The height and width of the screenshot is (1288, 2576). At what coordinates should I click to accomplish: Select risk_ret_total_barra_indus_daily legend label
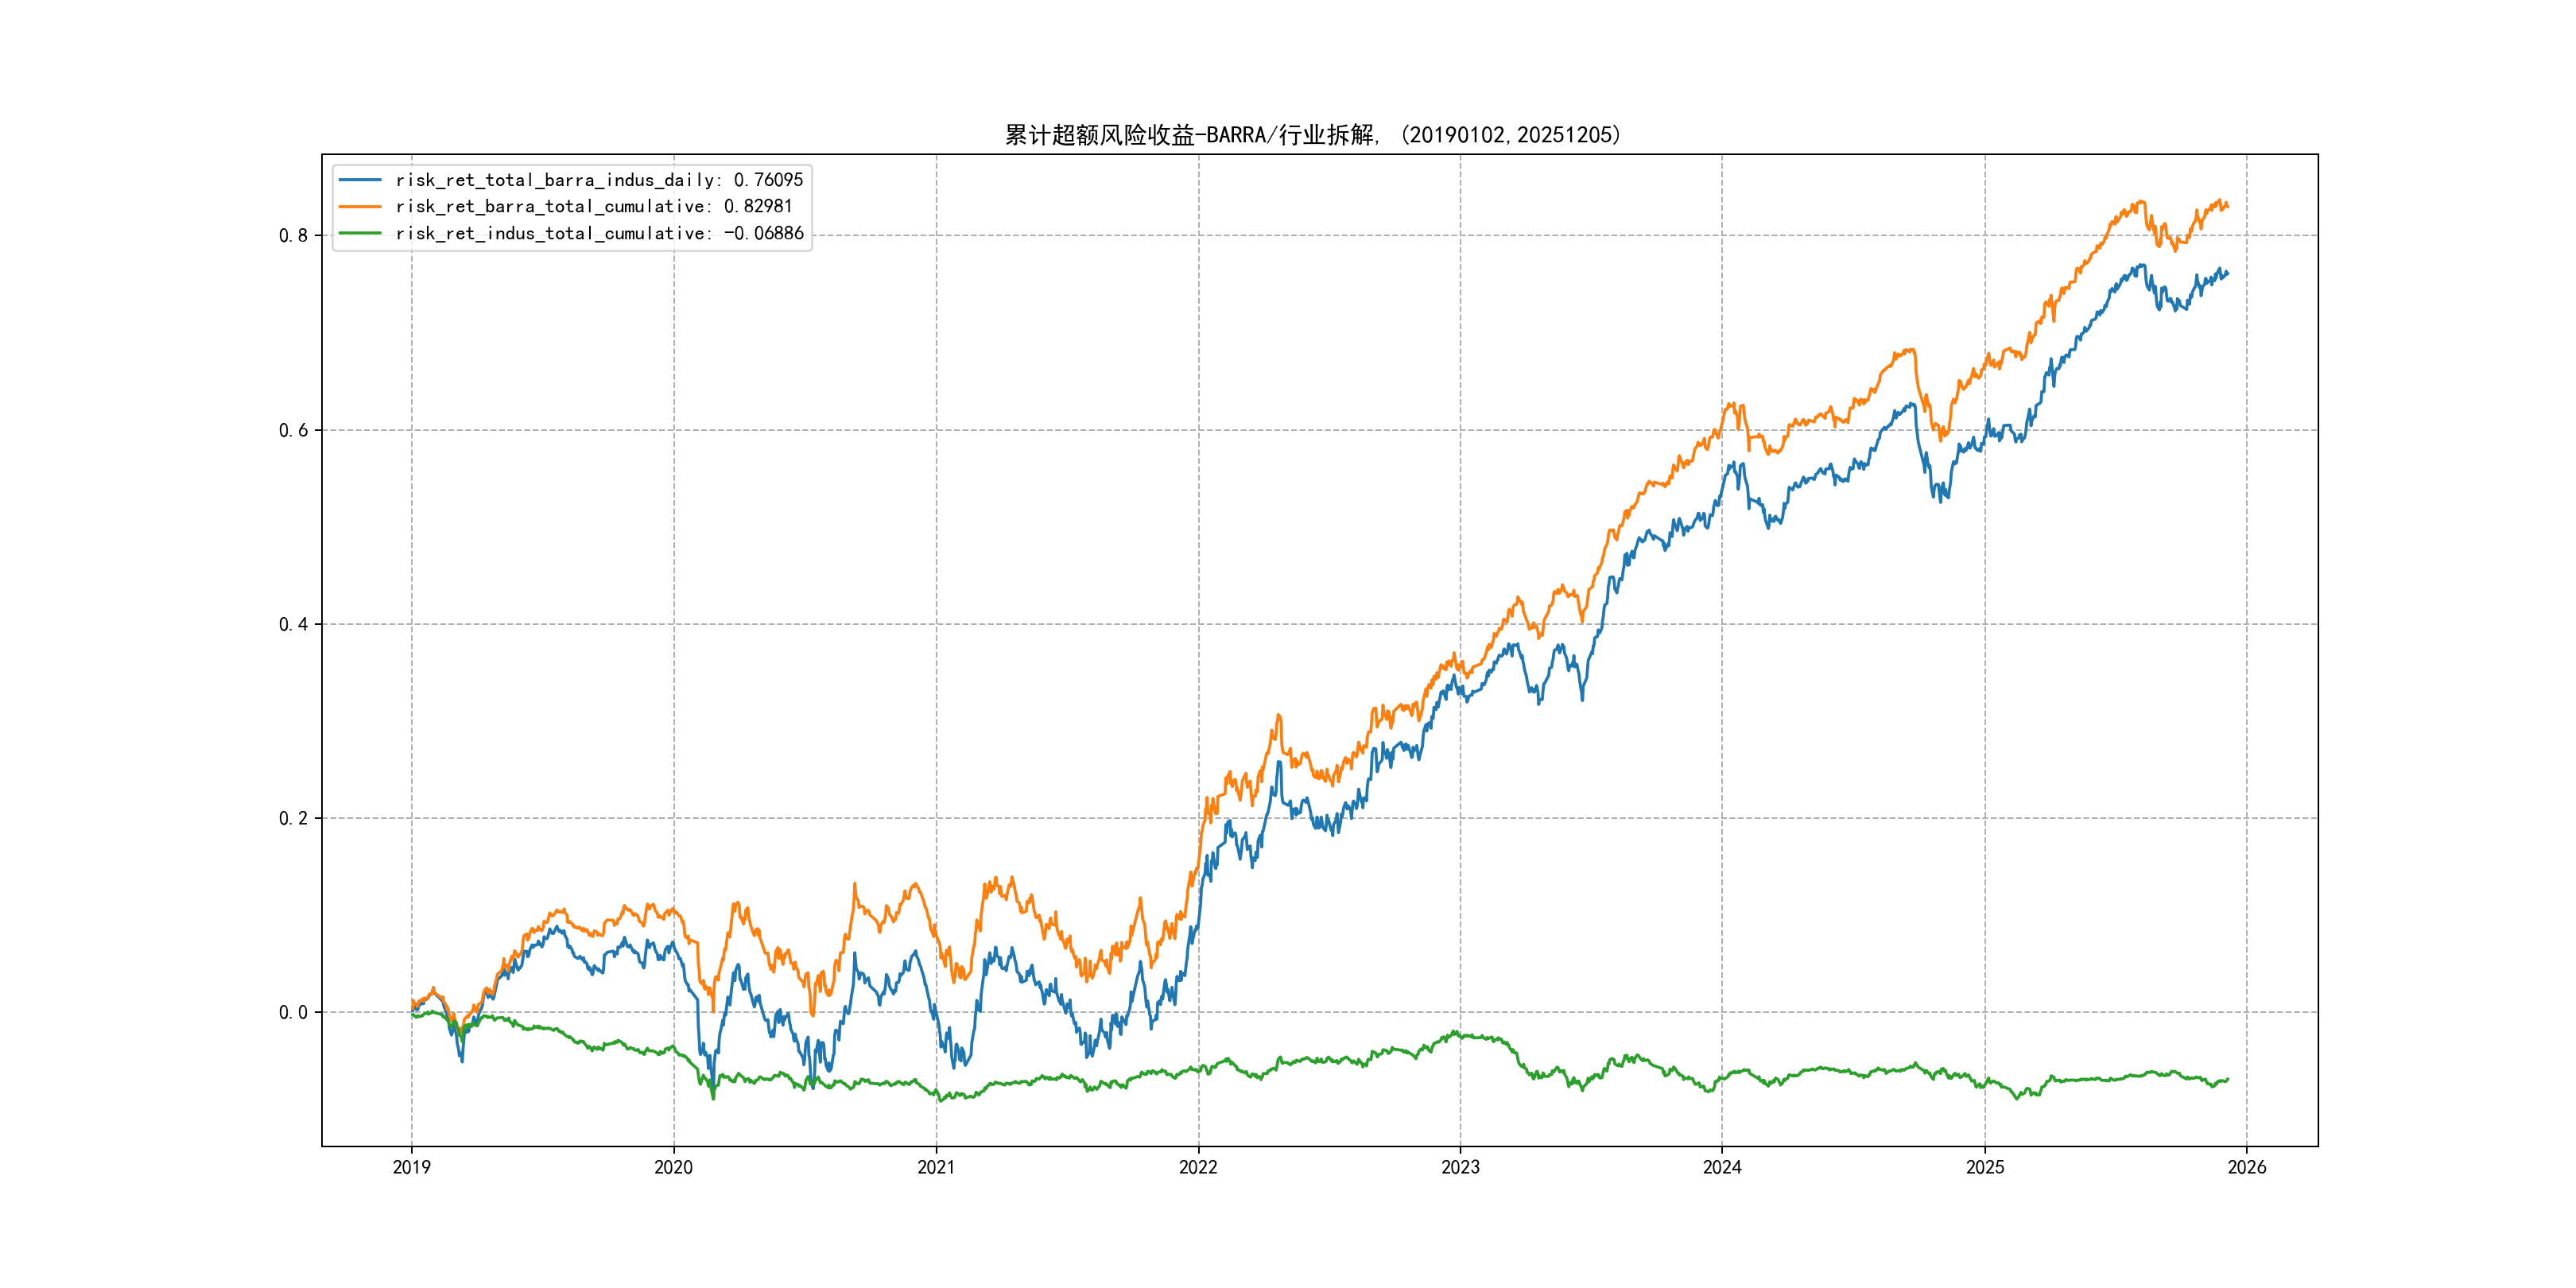point(599,180)
